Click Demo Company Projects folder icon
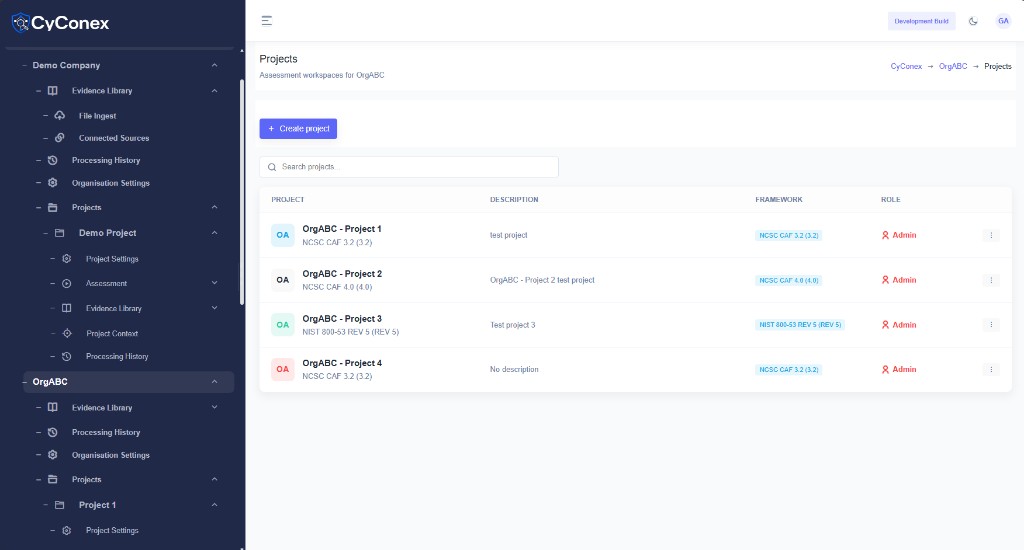 tap(53, 207)
